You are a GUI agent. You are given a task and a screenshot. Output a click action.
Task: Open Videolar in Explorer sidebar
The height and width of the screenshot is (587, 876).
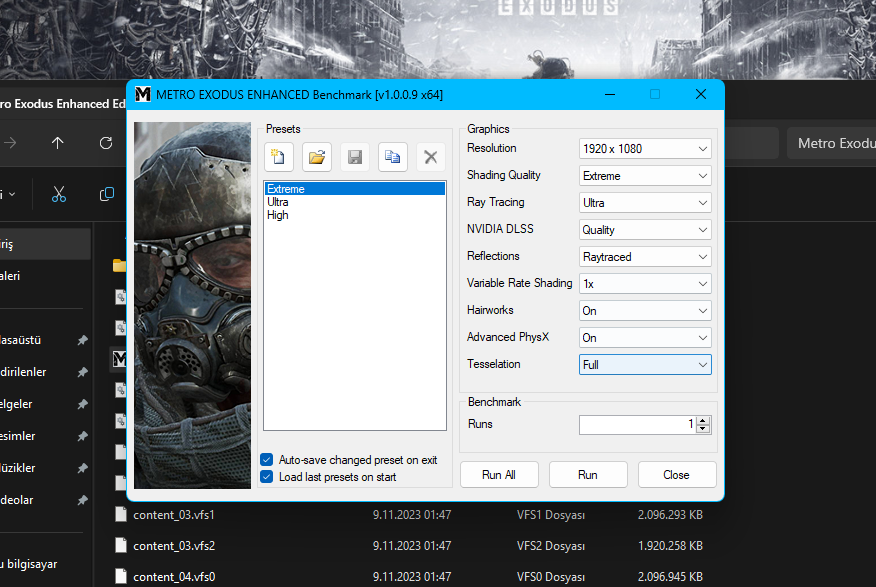[x=16, y=500]
